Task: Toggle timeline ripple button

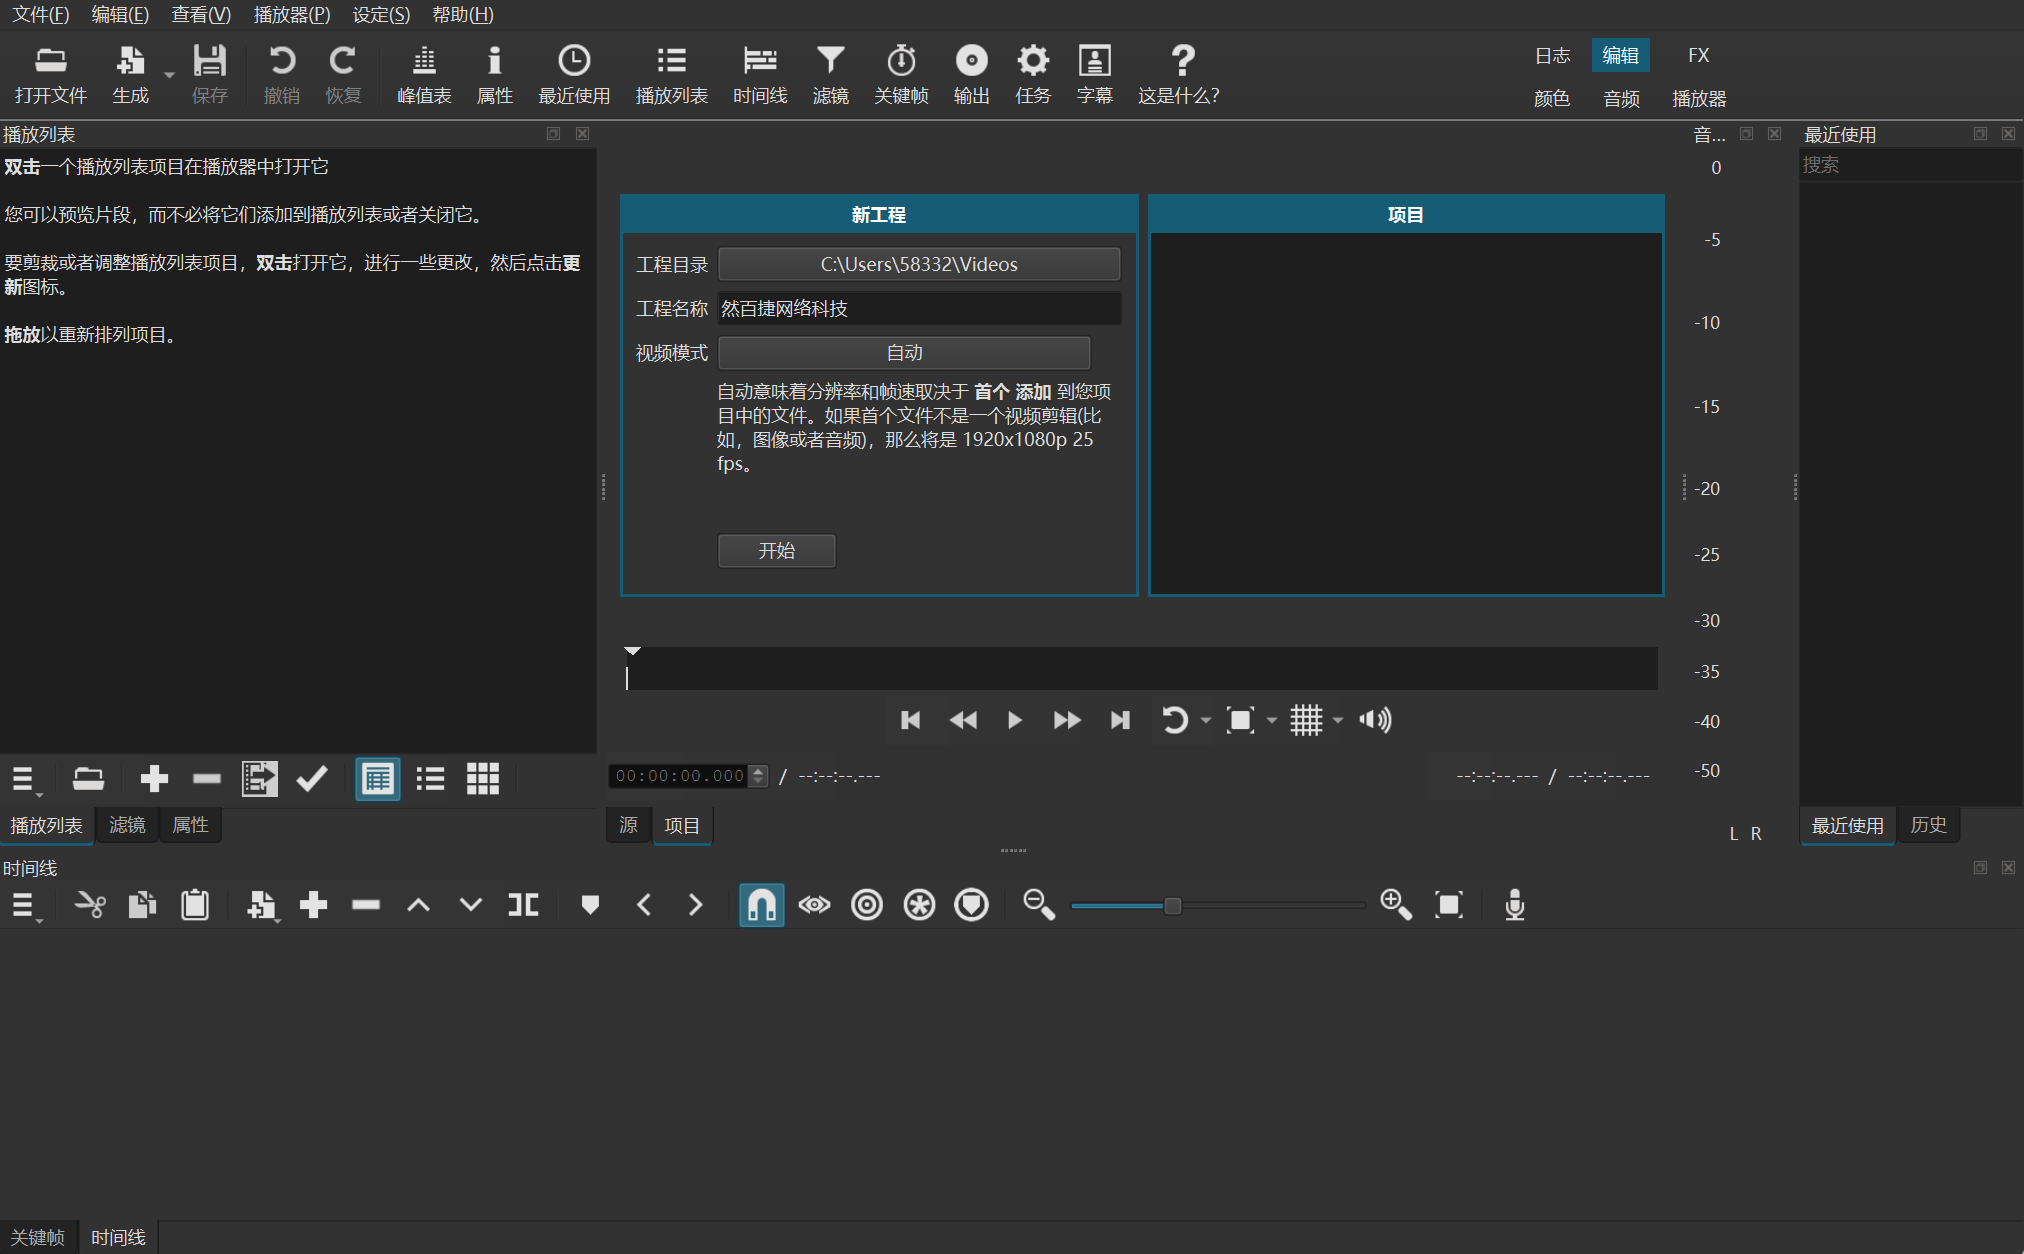Action: 867,906
